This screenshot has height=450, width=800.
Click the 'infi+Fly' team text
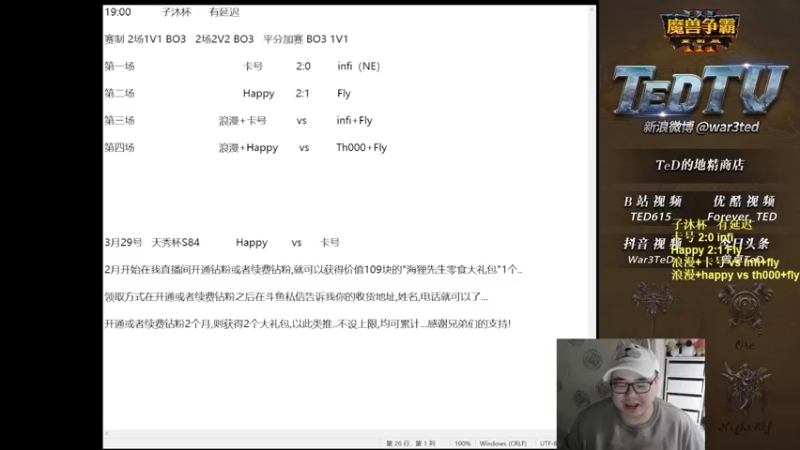click(354, 120)
